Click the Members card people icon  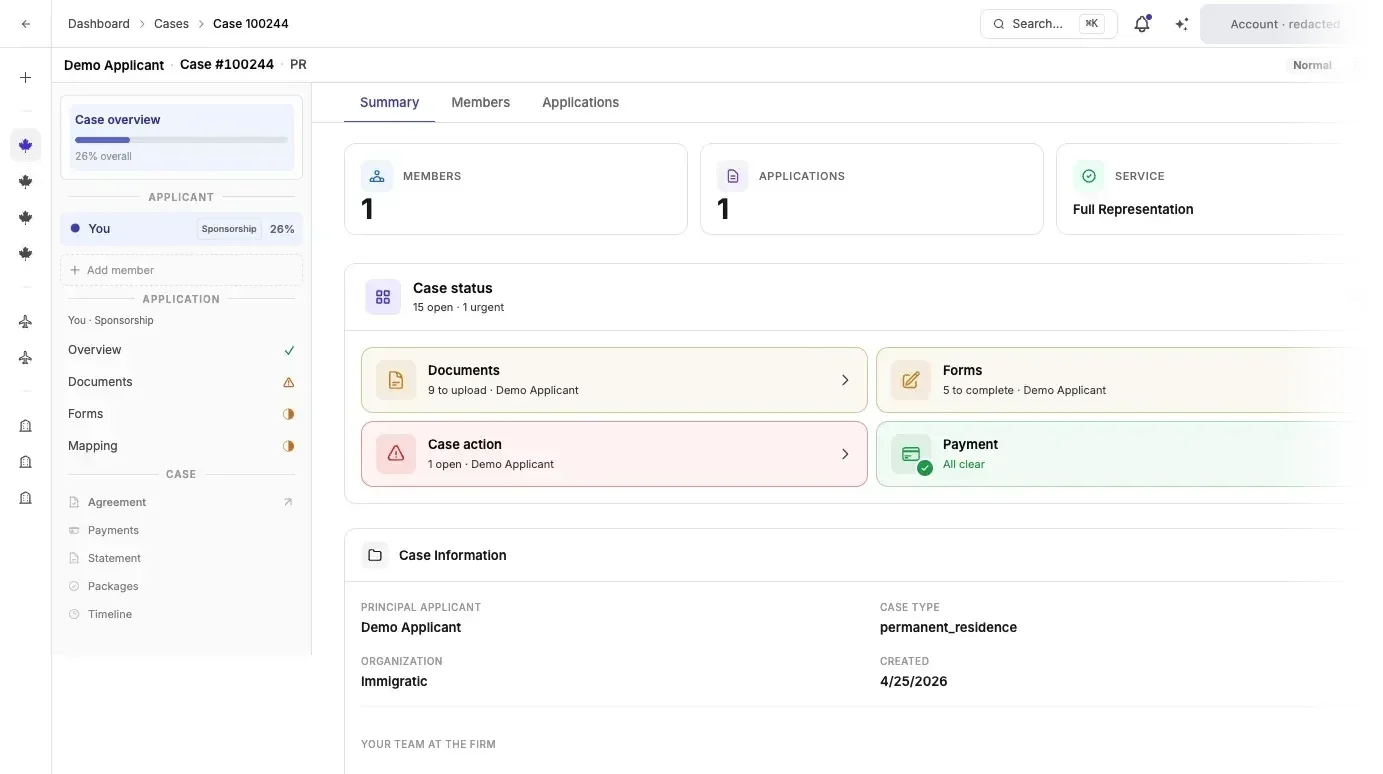(x=377, y=176)
